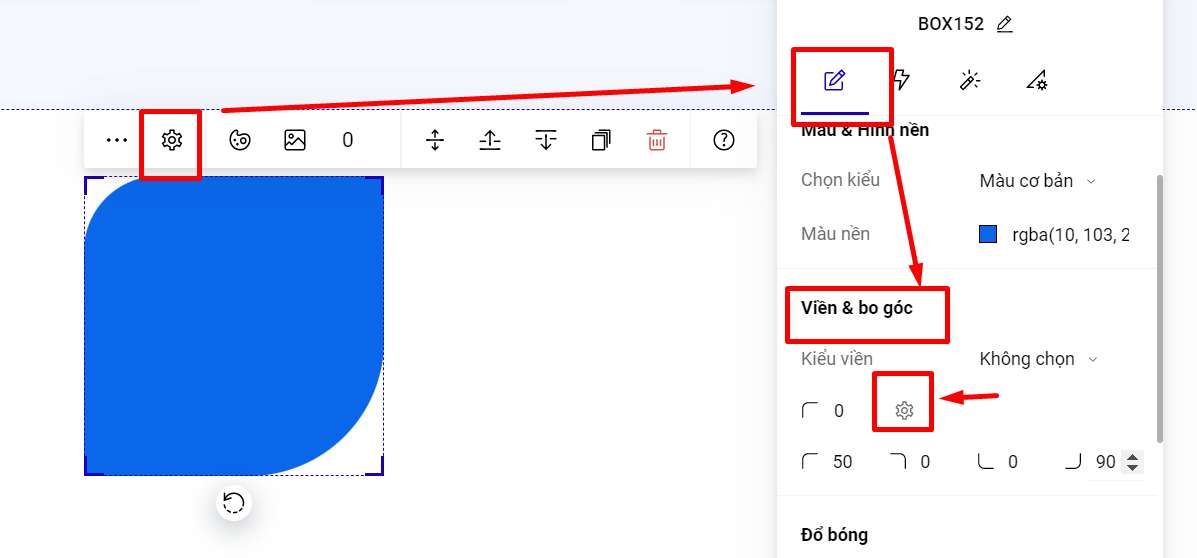The height and width of the screenshot is (558, 1197).
Task: Bring element forward with layer-up icon
Action: pyautogui.click(x=489, y=140)
